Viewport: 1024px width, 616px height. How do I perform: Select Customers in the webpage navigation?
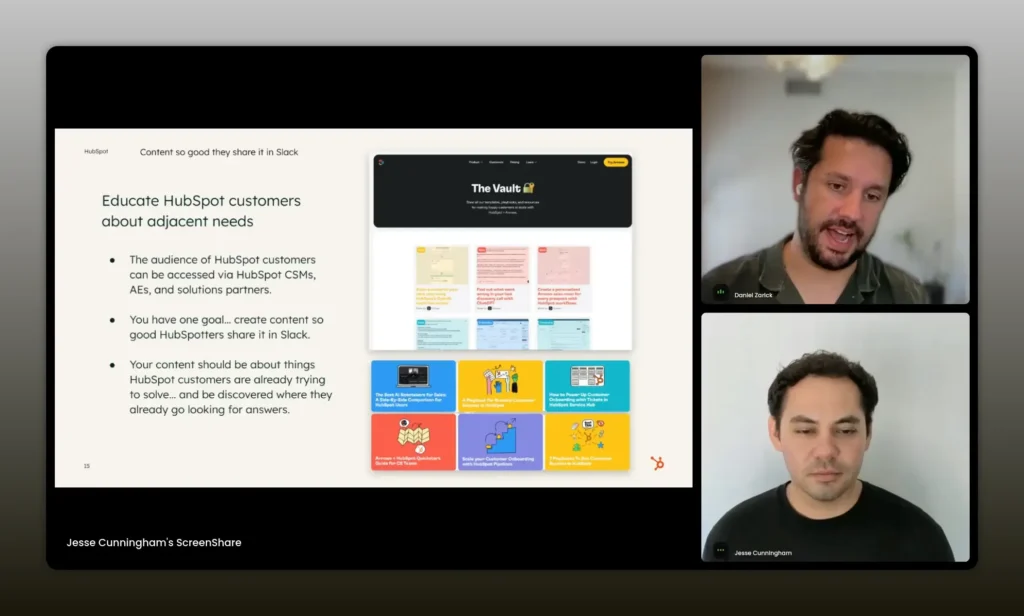(x=496, y=161)
